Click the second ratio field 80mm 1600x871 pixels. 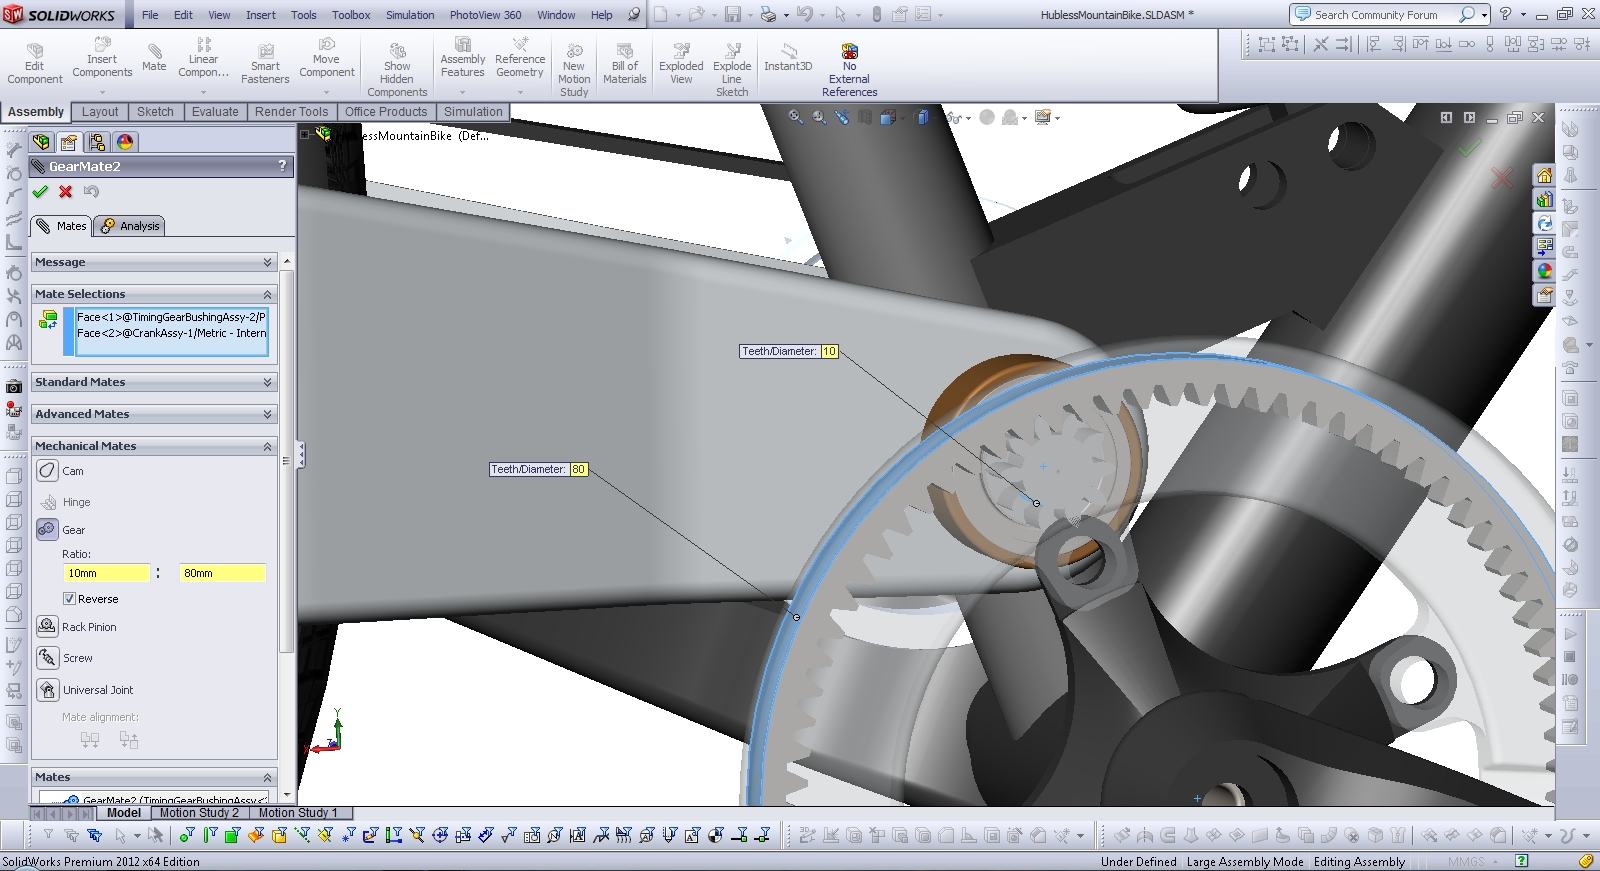tap(223, 573)
